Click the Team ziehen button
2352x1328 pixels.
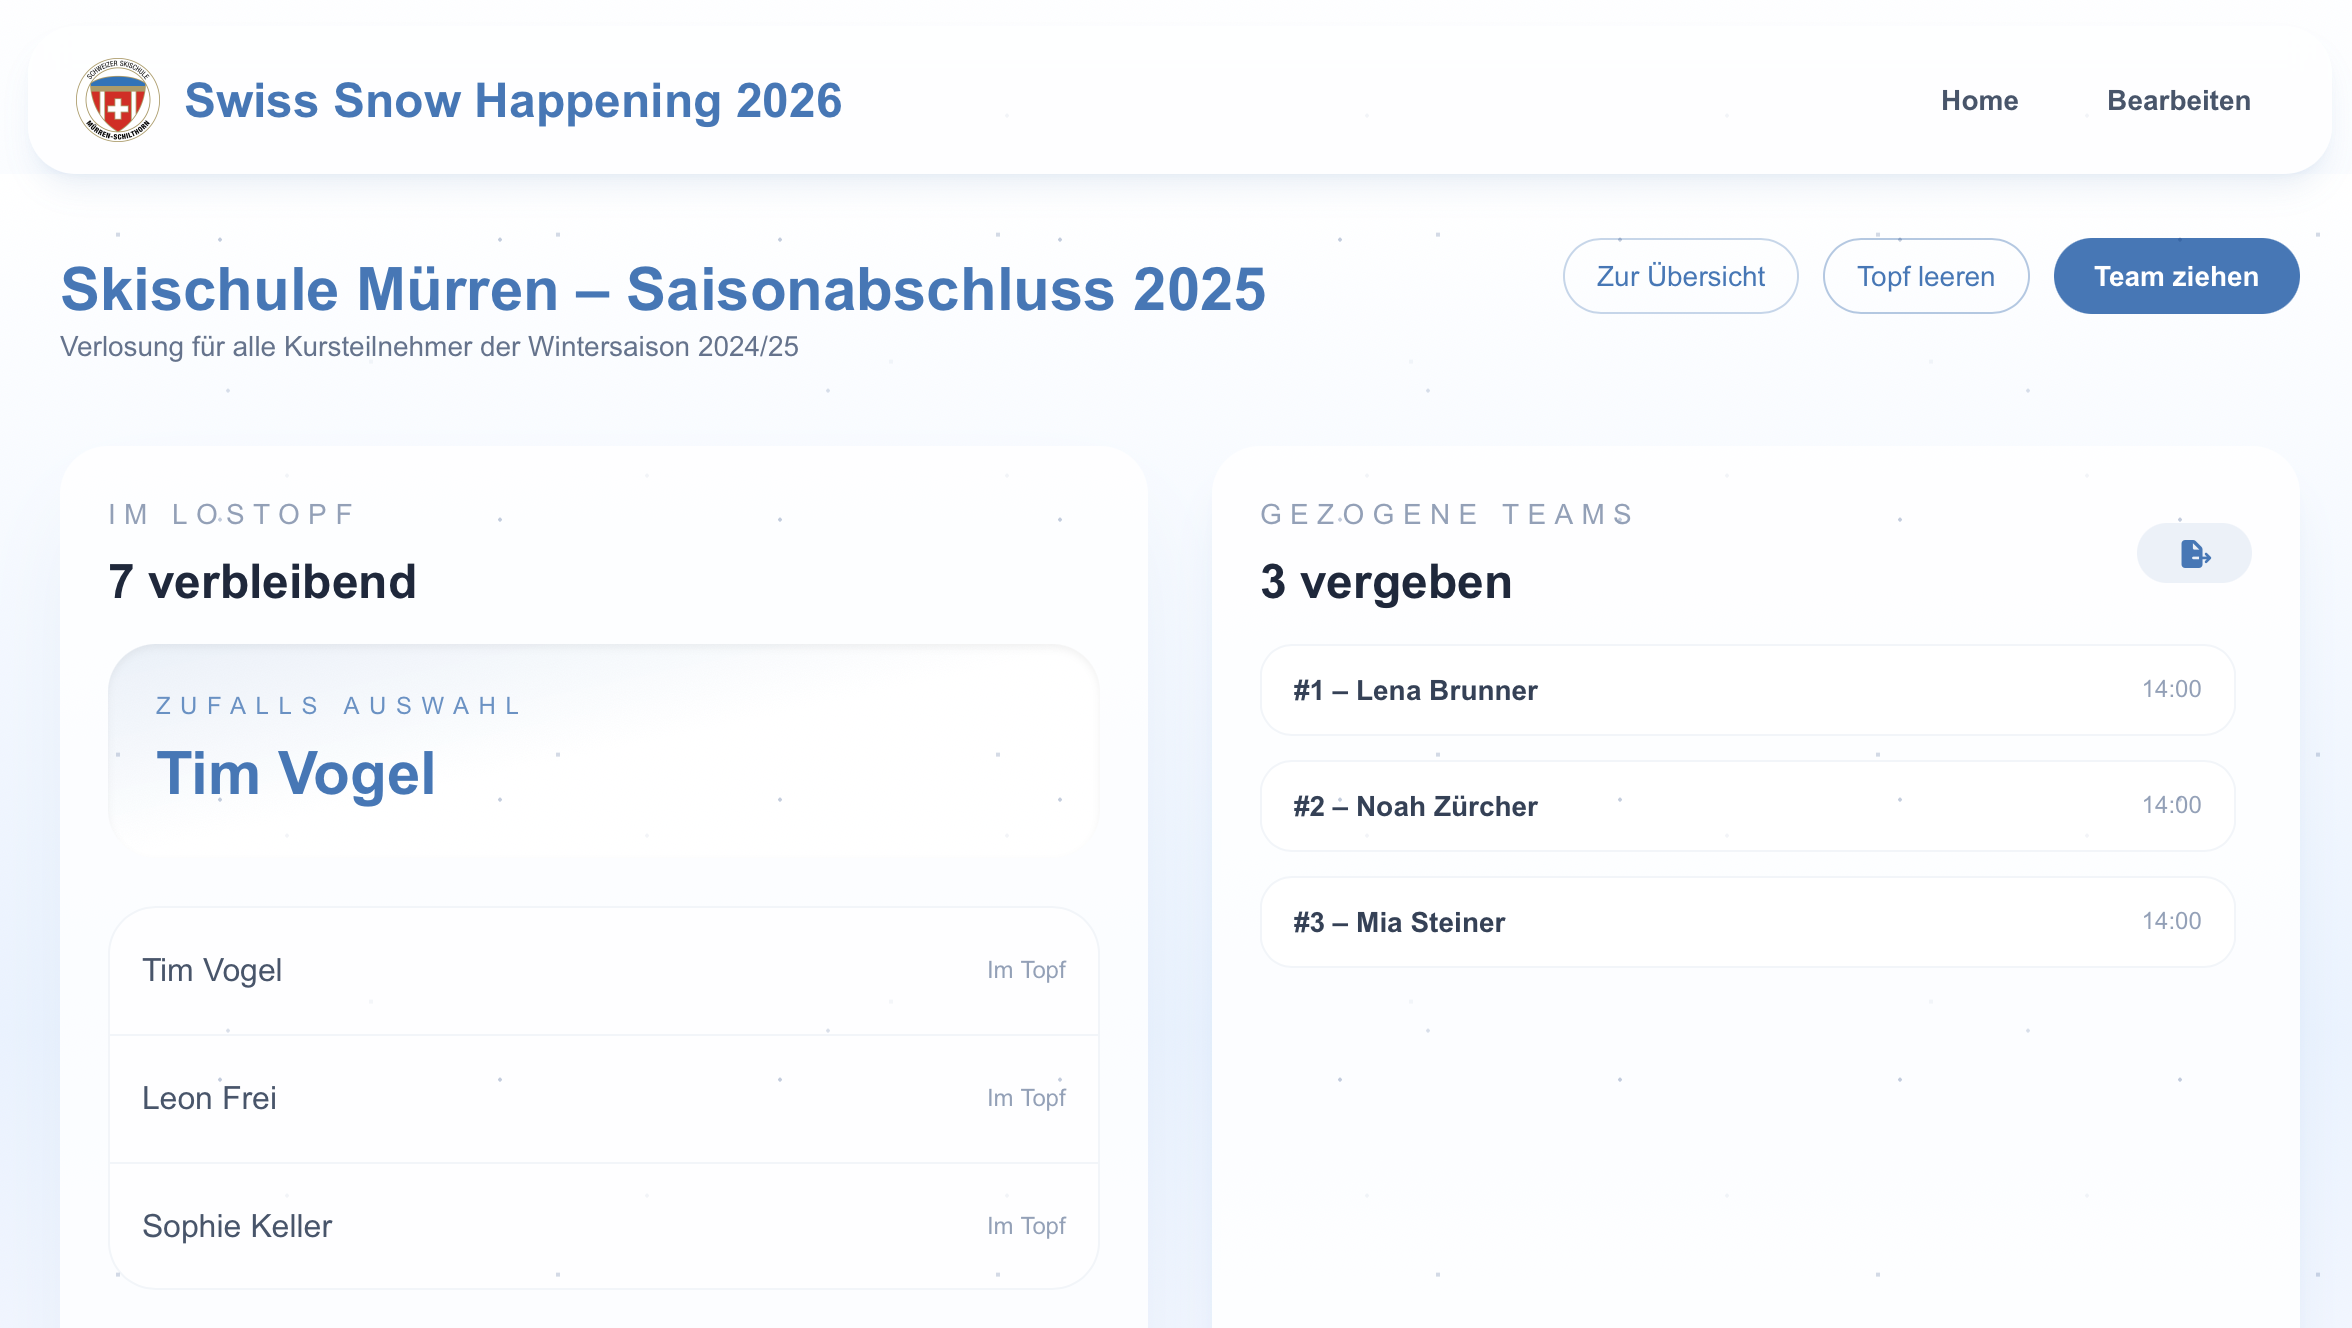point(2176,277)
